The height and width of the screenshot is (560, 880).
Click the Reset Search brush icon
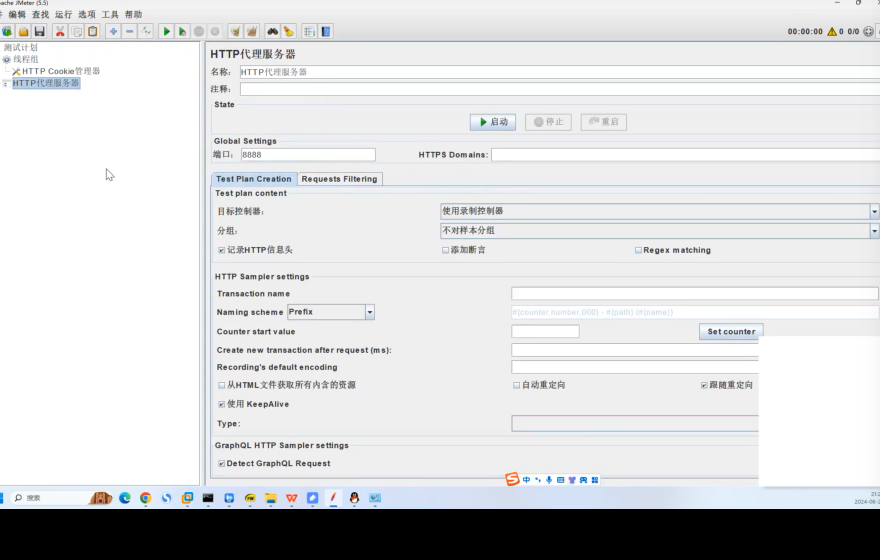pyautogui.click(x=288, y=31)
